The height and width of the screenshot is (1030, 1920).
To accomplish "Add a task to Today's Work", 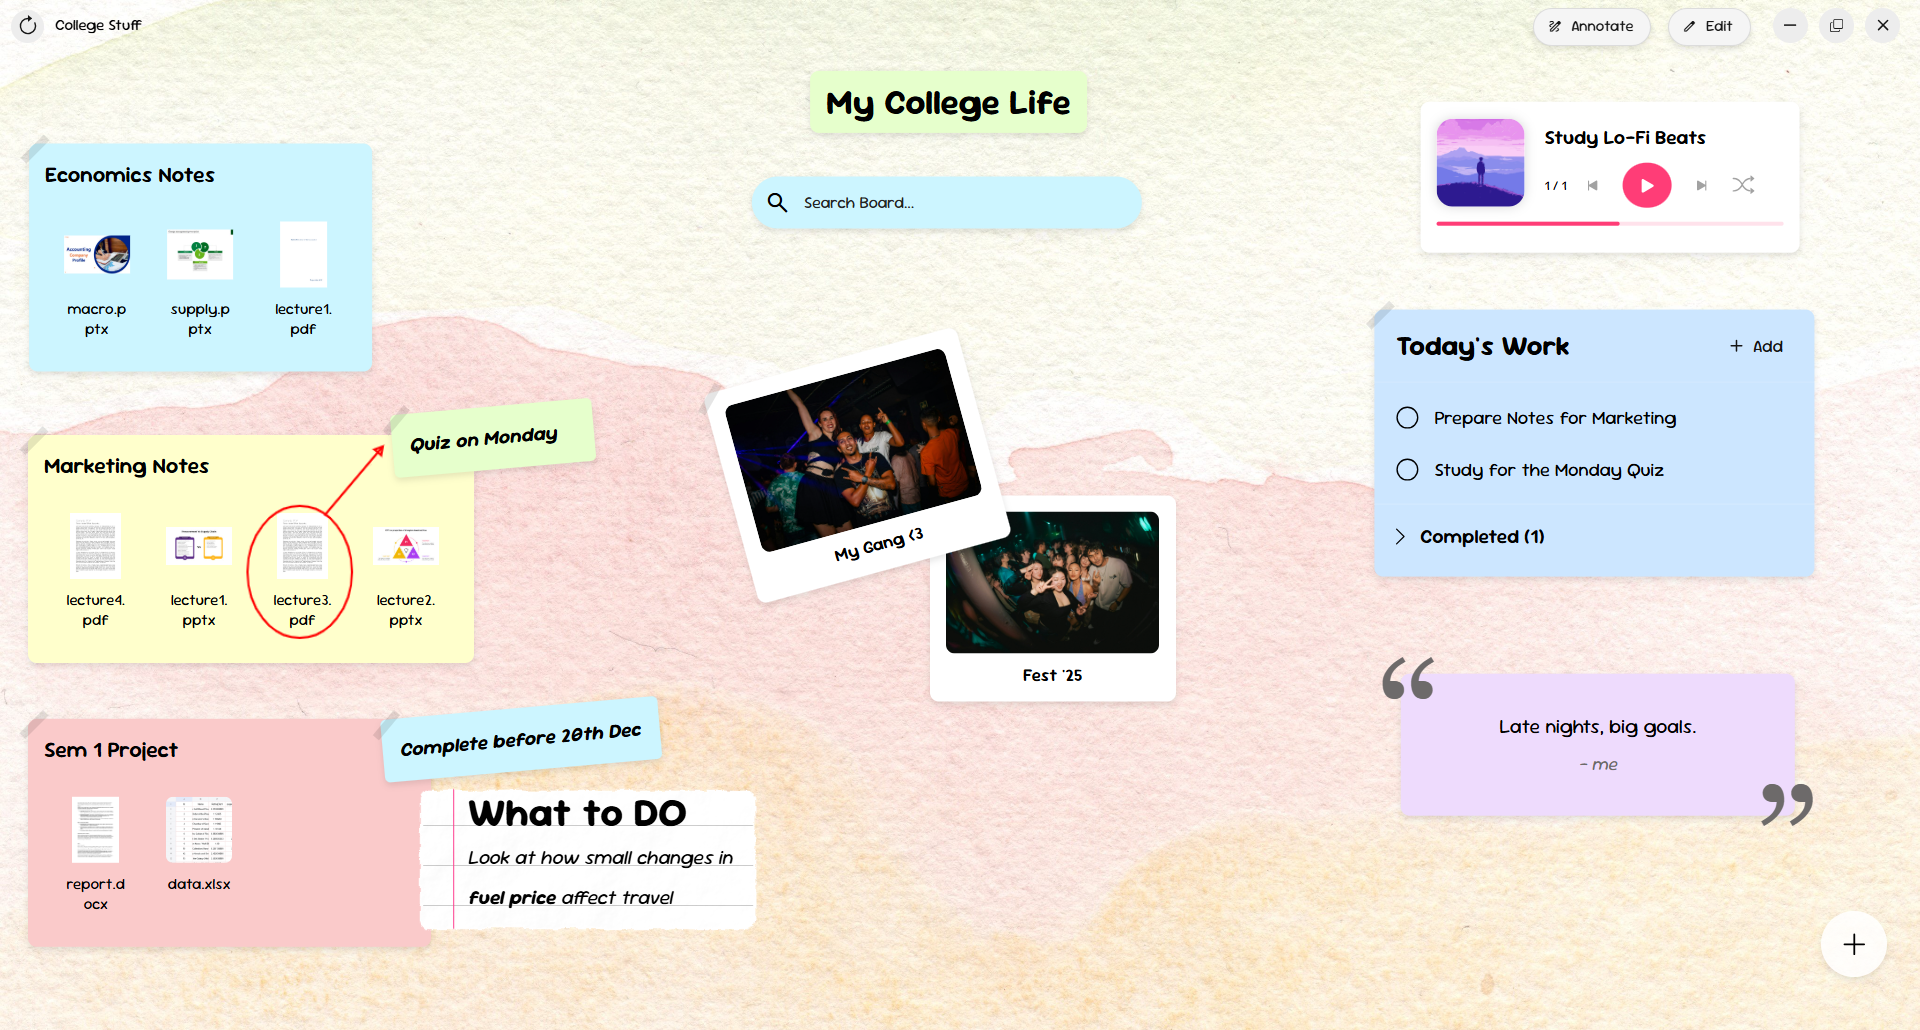I will click(1756, 346).
